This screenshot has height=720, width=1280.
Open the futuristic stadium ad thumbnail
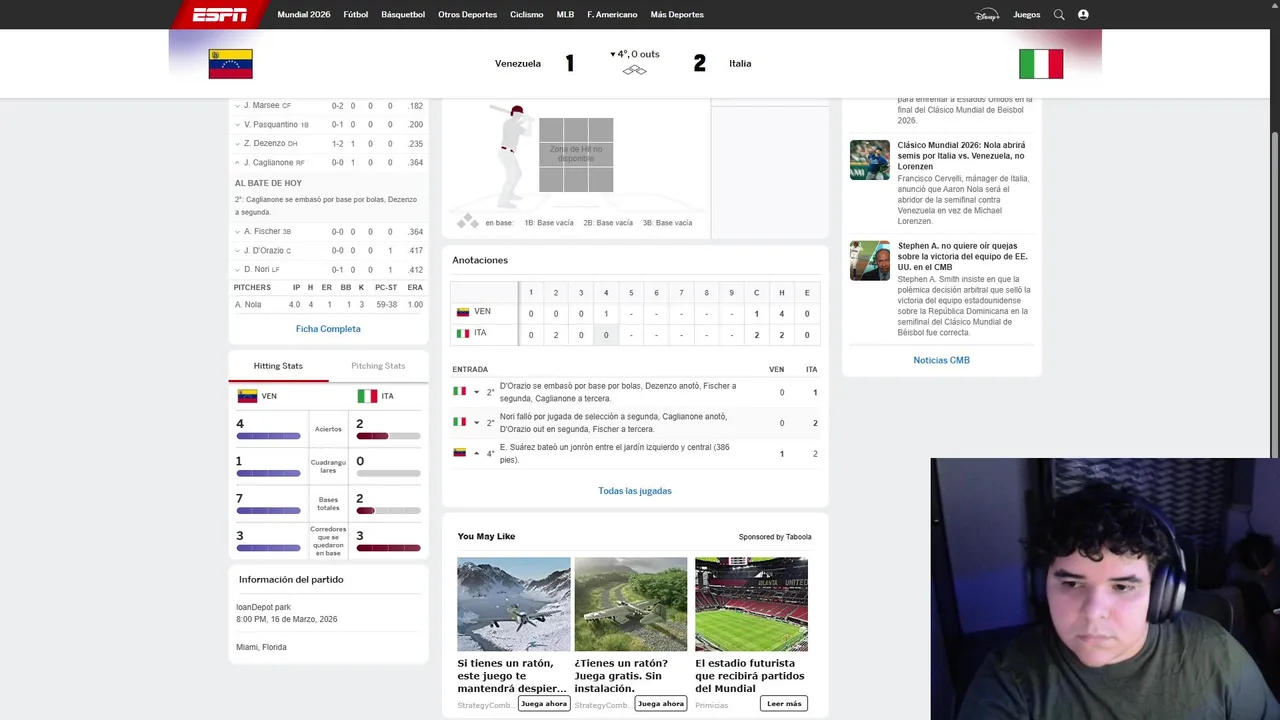click(x=751, y=604)
